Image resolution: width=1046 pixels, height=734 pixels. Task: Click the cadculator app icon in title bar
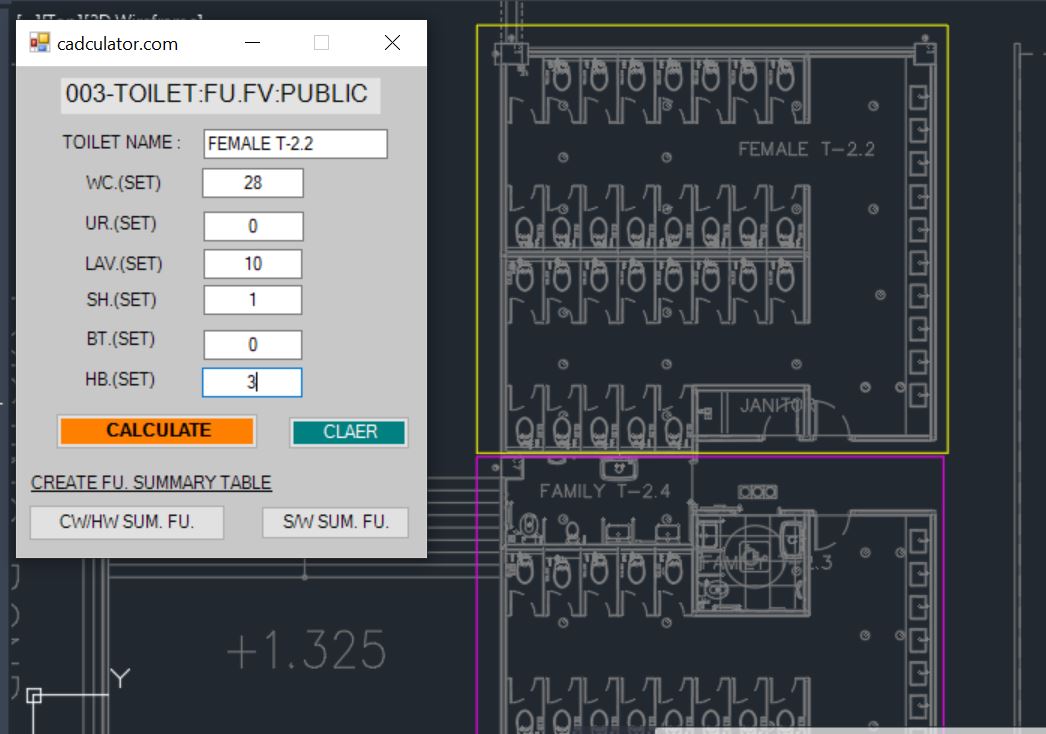click(x=39, y=43)
